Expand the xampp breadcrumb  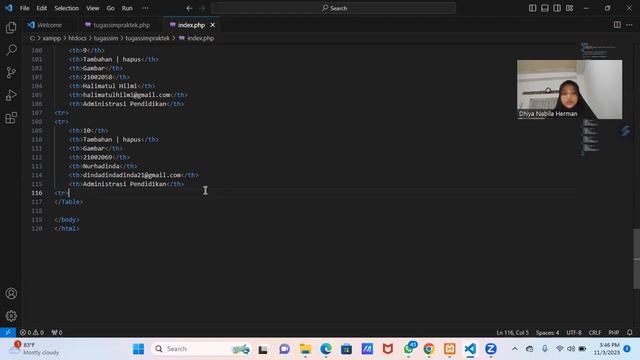point(51,38)
